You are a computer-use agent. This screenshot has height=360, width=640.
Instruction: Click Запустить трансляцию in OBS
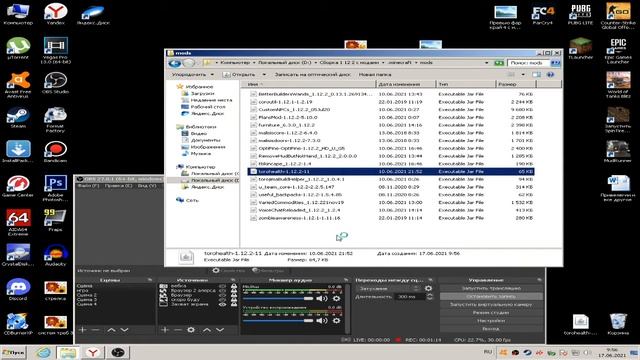491,288
